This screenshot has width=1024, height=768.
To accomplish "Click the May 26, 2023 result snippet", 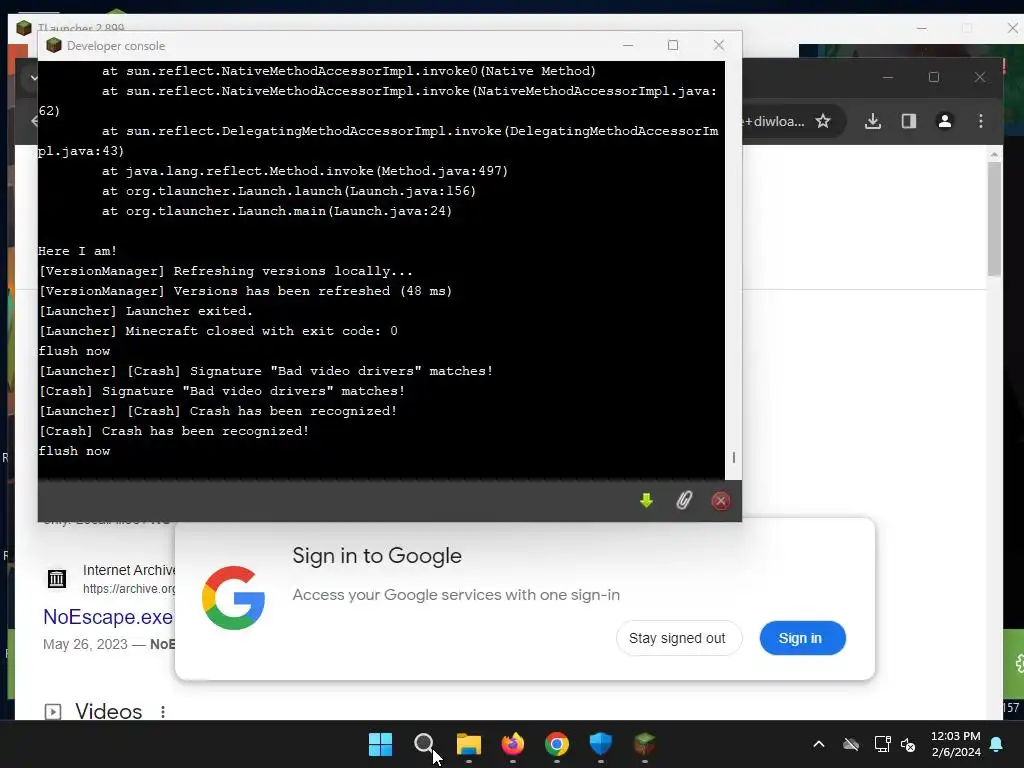I will (x=109, y=644).
